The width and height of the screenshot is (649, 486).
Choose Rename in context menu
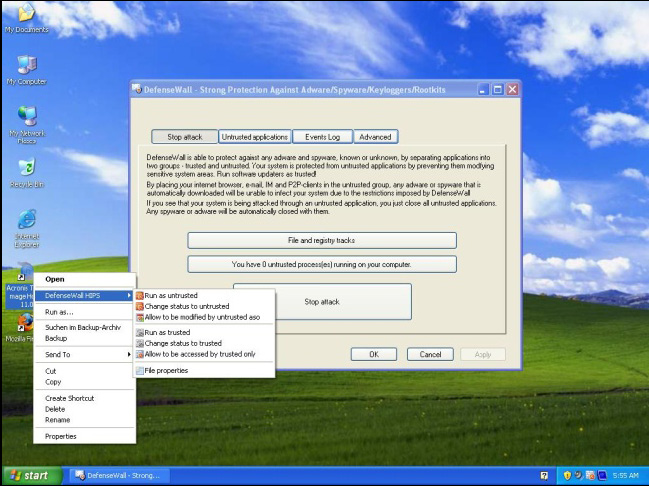point(84,420)
